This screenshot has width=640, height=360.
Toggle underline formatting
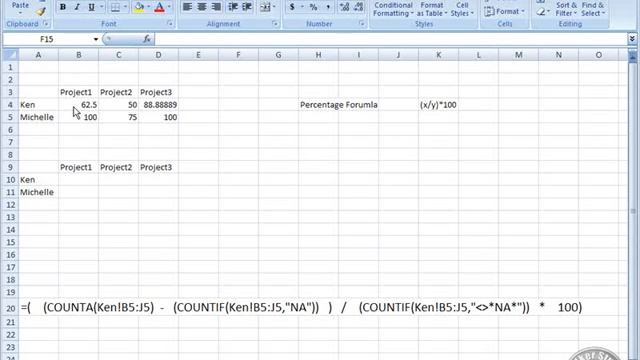91,7
